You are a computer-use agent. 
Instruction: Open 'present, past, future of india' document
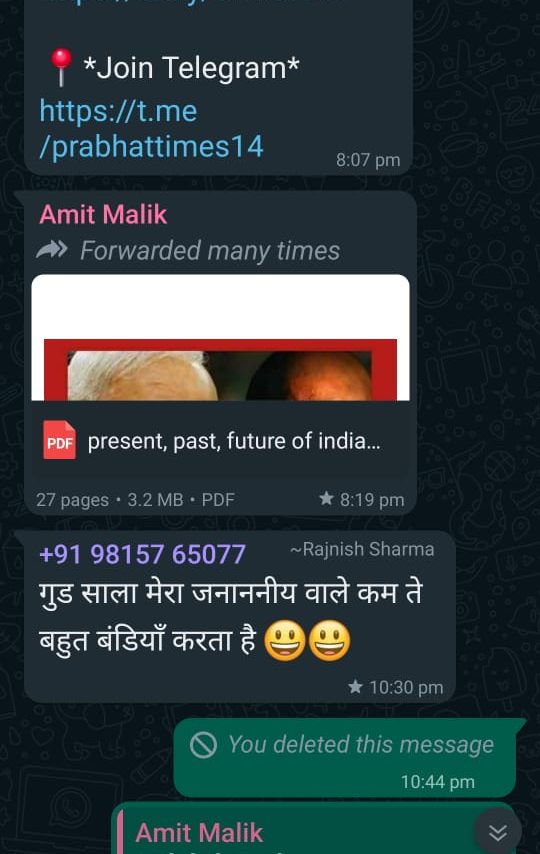tap(234, 441)
